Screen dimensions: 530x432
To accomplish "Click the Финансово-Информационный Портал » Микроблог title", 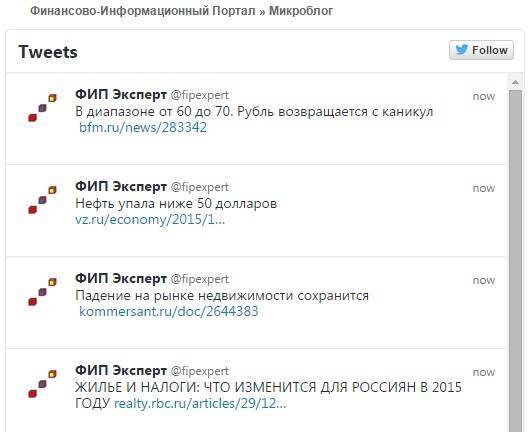I will [182, 11].
